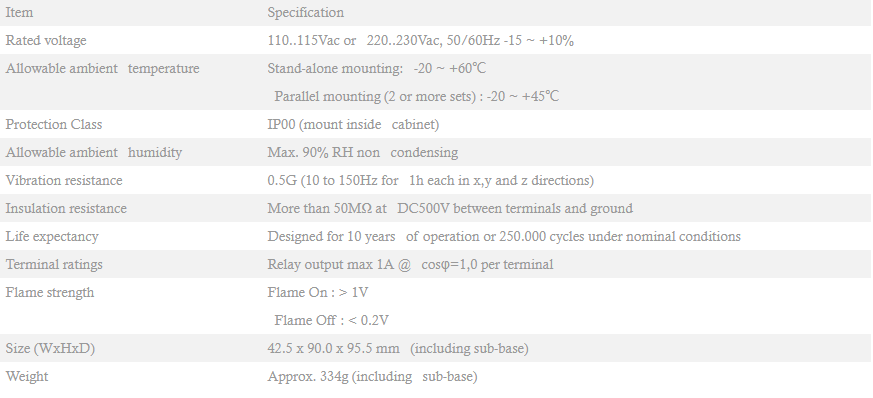The image size is (873, 398).
Task: Click the Flame On threshold value
Action: (x=317, y=292)
